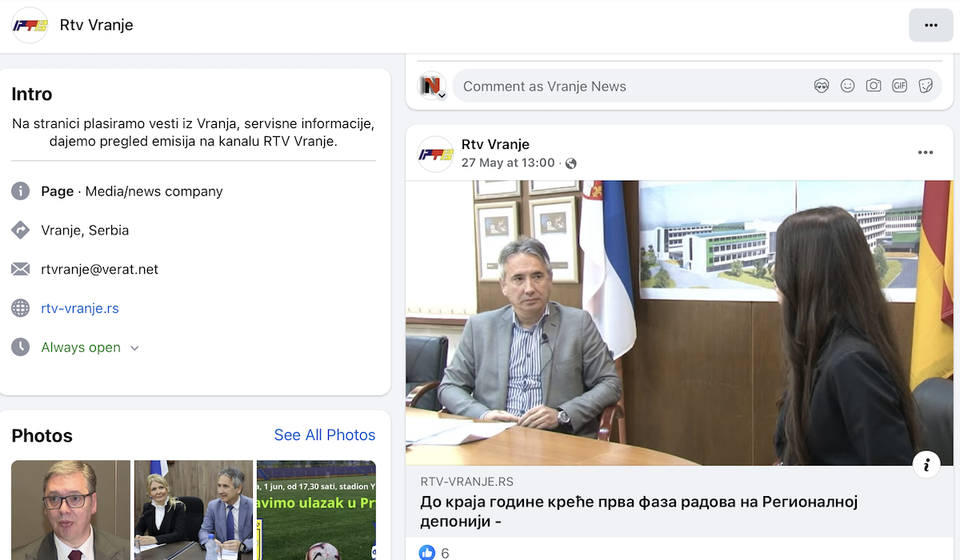
Task: Open the photo of man with glasses
Action: [x=71, y=510]
